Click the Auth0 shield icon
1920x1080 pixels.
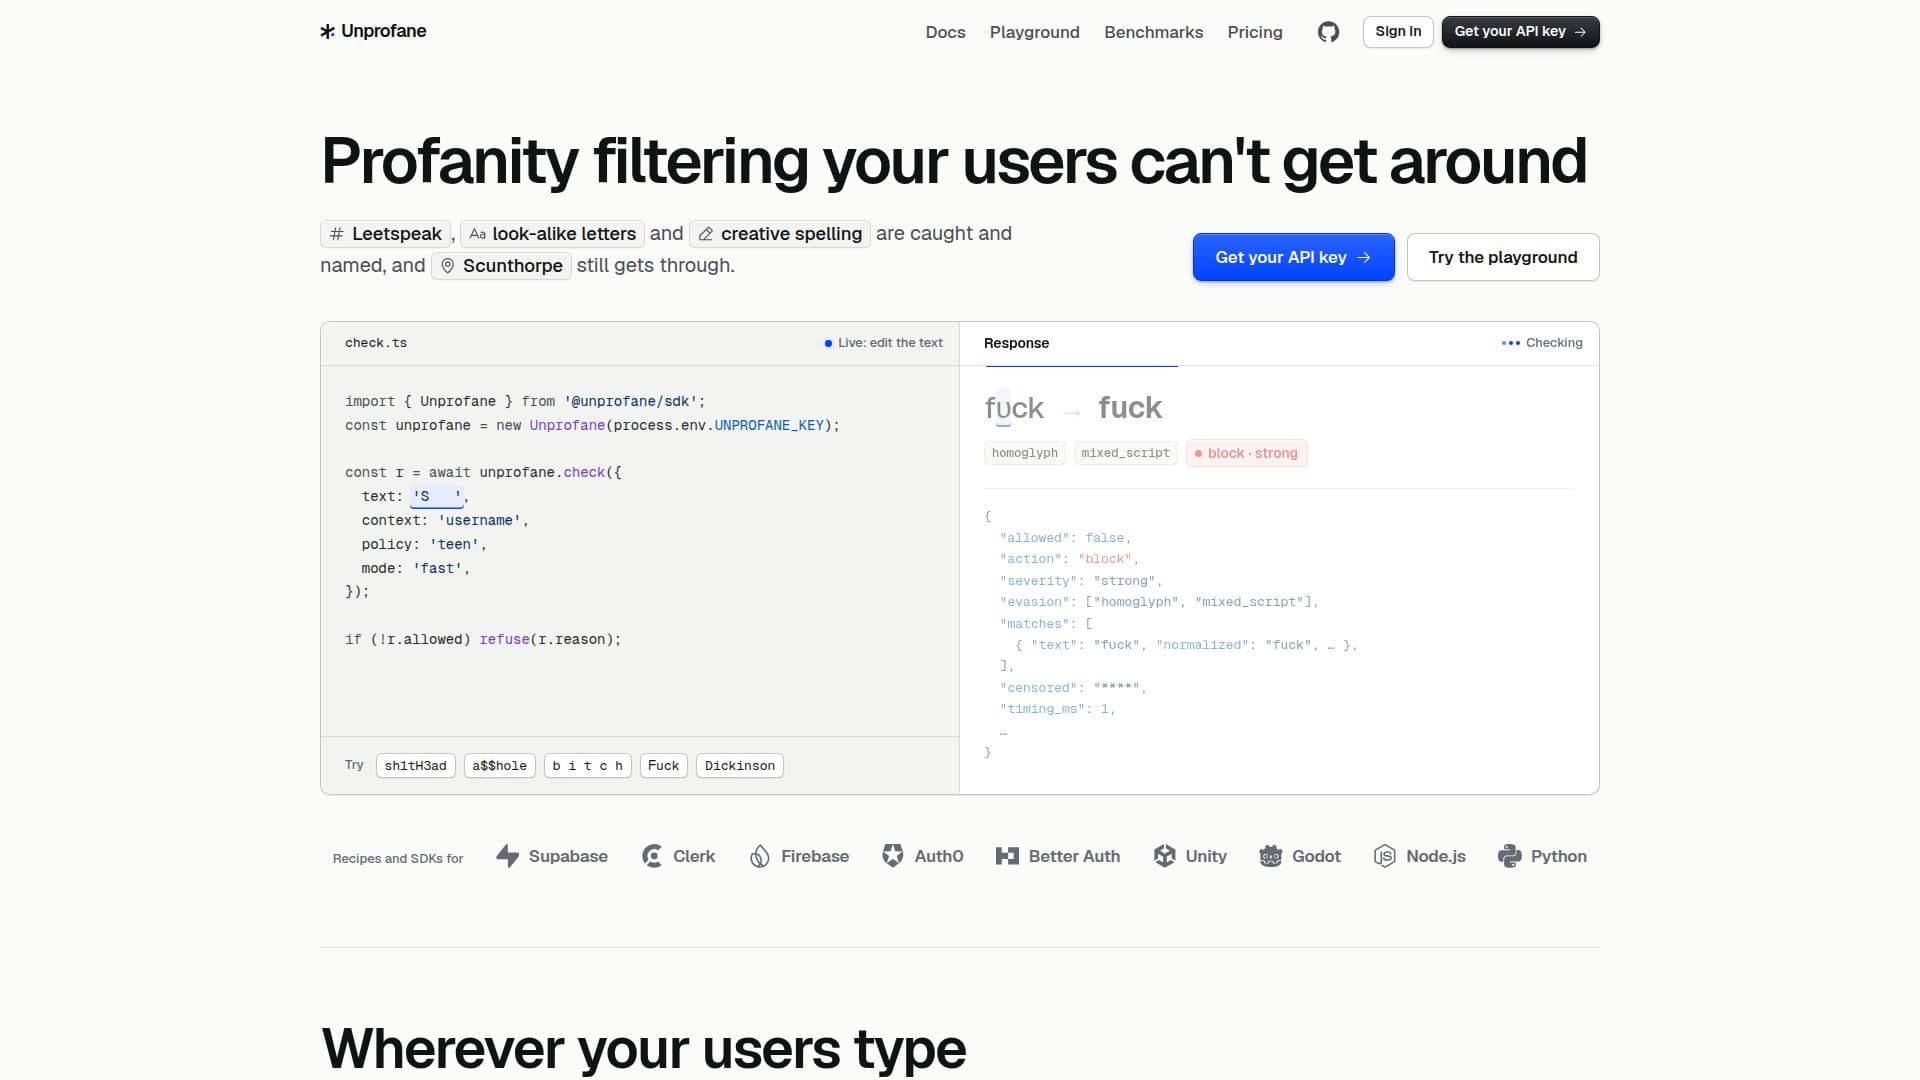coord(893,856)
